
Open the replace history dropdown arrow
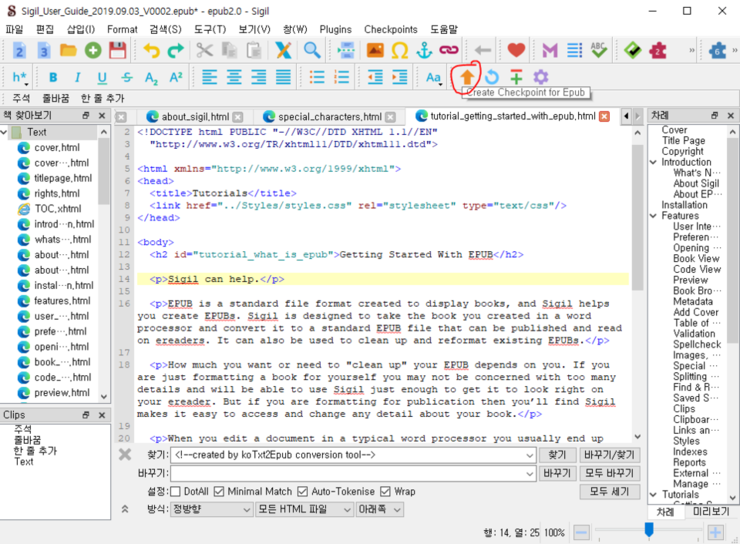coord(530,473)
